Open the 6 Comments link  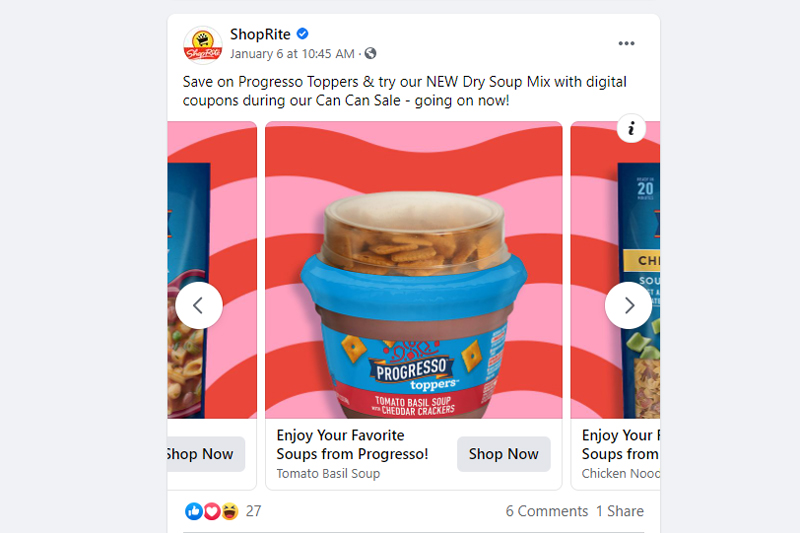546,511
